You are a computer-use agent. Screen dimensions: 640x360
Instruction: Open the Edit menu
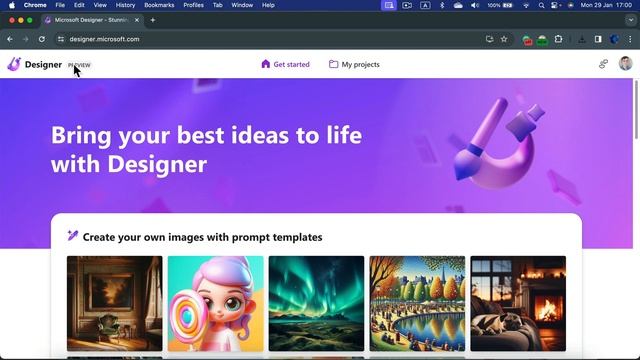point(79,5)
